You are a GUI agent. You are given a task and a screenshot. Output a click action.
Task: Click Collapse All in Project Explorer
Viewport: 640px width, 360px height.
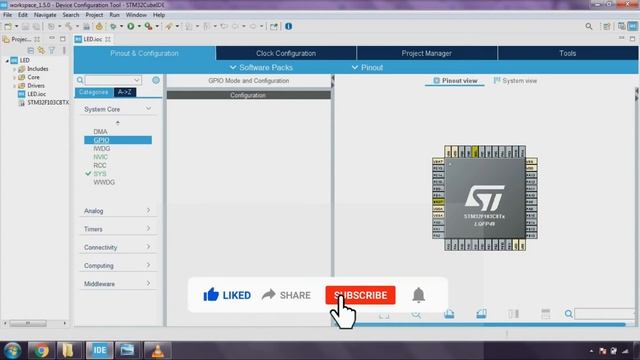click(31, 50)
